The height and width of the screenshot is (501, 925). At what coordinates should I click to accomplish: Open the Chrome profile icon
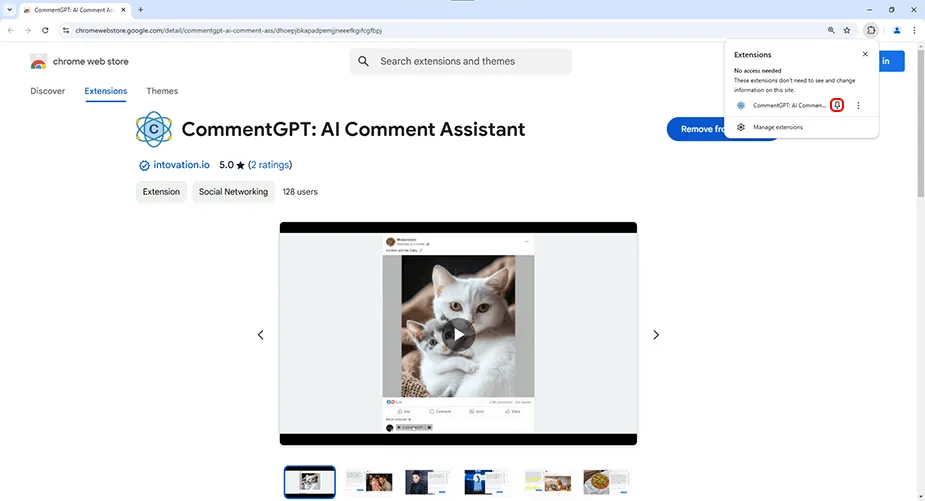point(897,30)
